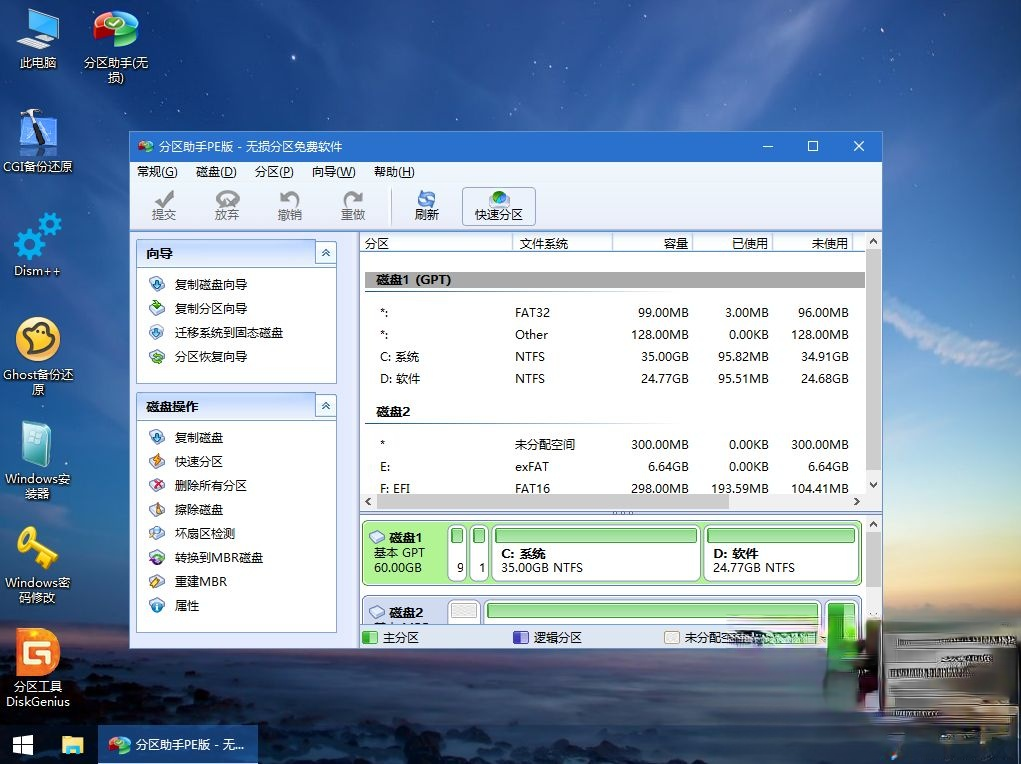
Task: Open the 快速分区 (Quick Partition) toolbar icon
Action: (498, 205)
